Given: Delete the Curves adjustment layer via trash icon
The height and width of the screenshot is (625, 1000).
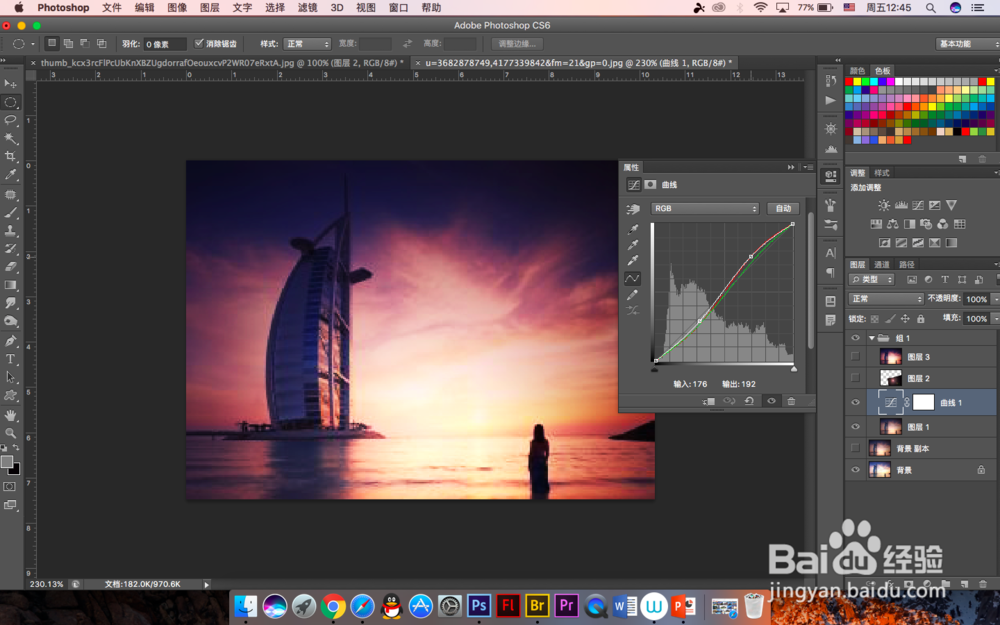Looking at the screenshot, I should [x=791, y=401].
